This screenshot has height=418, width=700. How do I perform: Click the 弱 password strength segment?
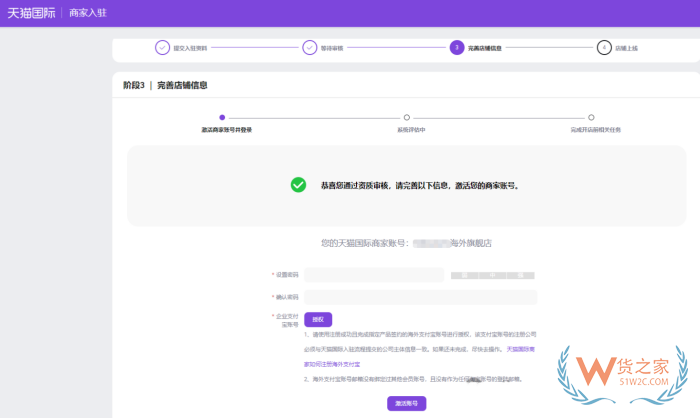(x=464, y=276)
